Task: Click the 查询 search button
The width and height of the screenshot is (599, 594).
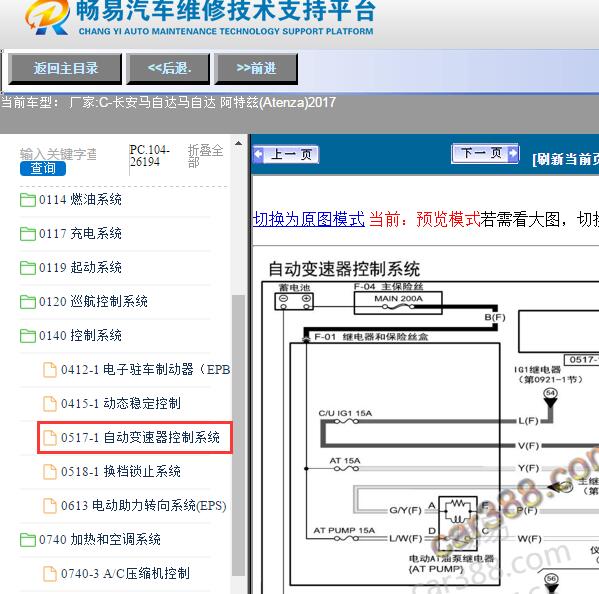Action: click(x=43, y=168)
